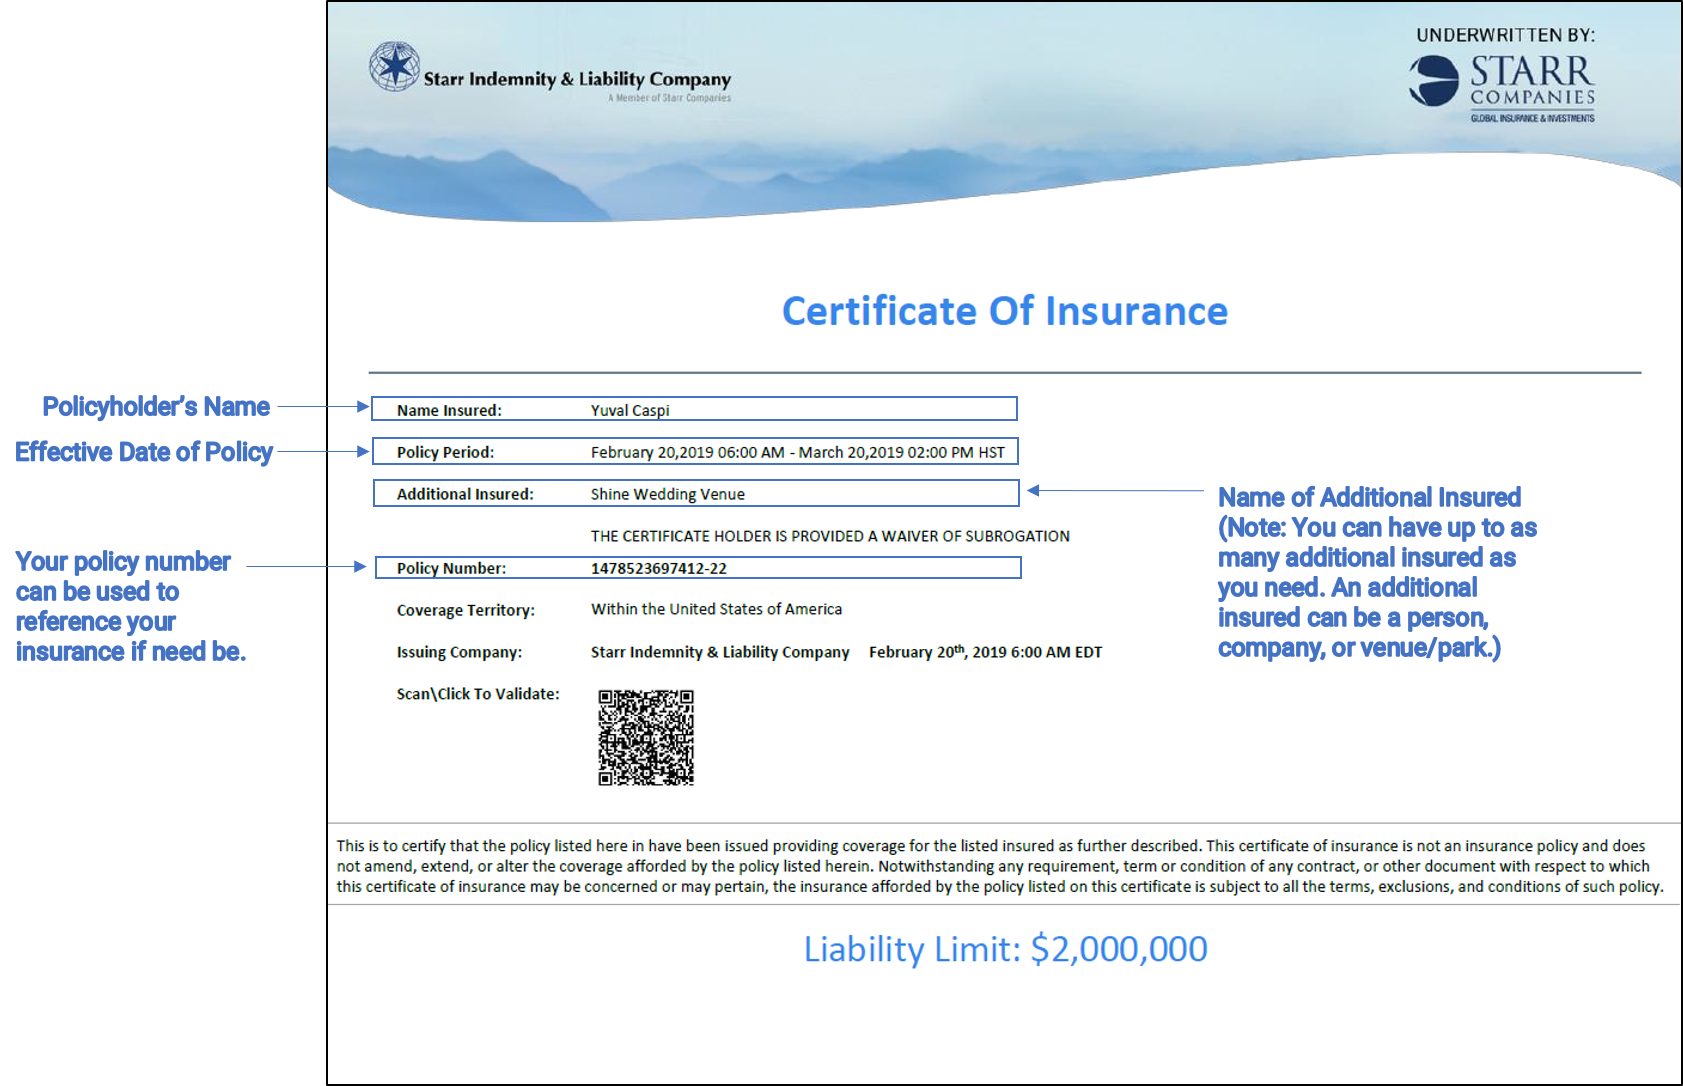Click the waiver of subrogation notice

pyautogui.click(x=830, y=536)
